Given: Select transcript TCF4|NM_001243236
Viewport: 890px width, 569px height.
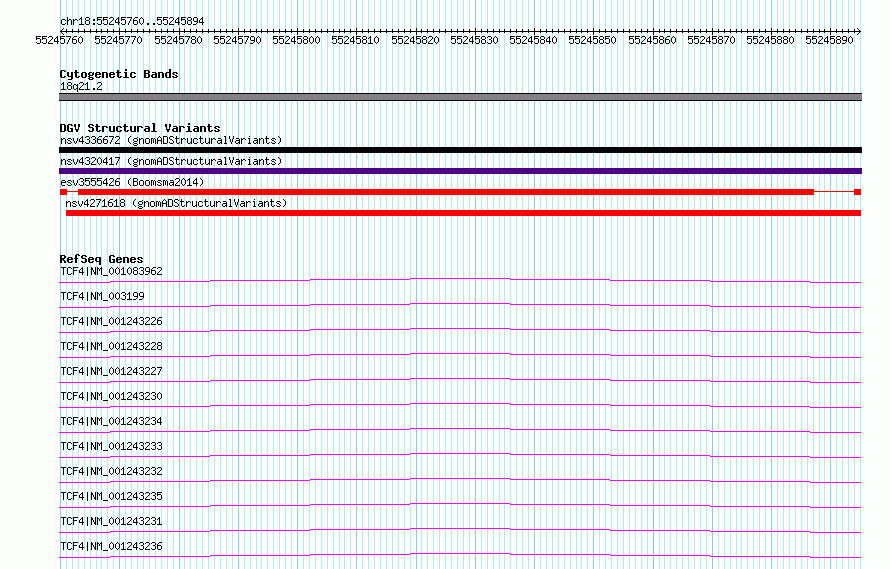Looking at the screenshot, I should [111, 546].
